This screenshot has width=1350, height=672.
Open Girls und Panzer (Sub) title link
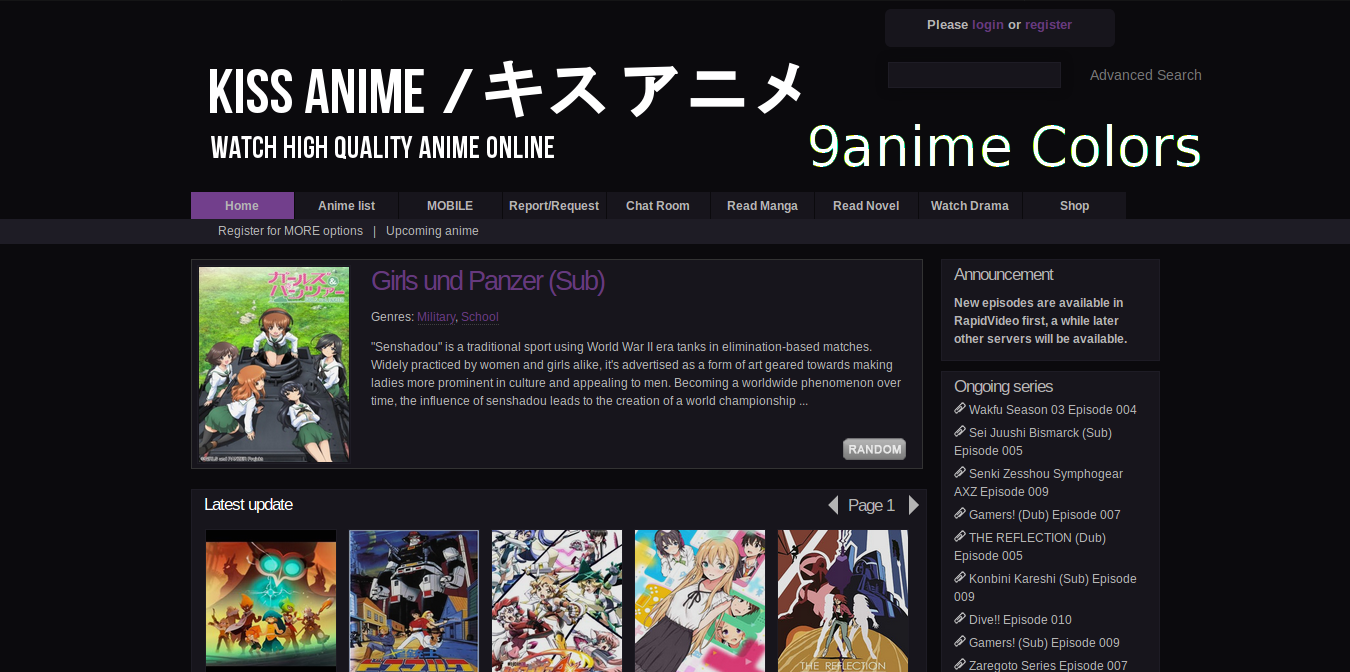[x=488, y=281]
